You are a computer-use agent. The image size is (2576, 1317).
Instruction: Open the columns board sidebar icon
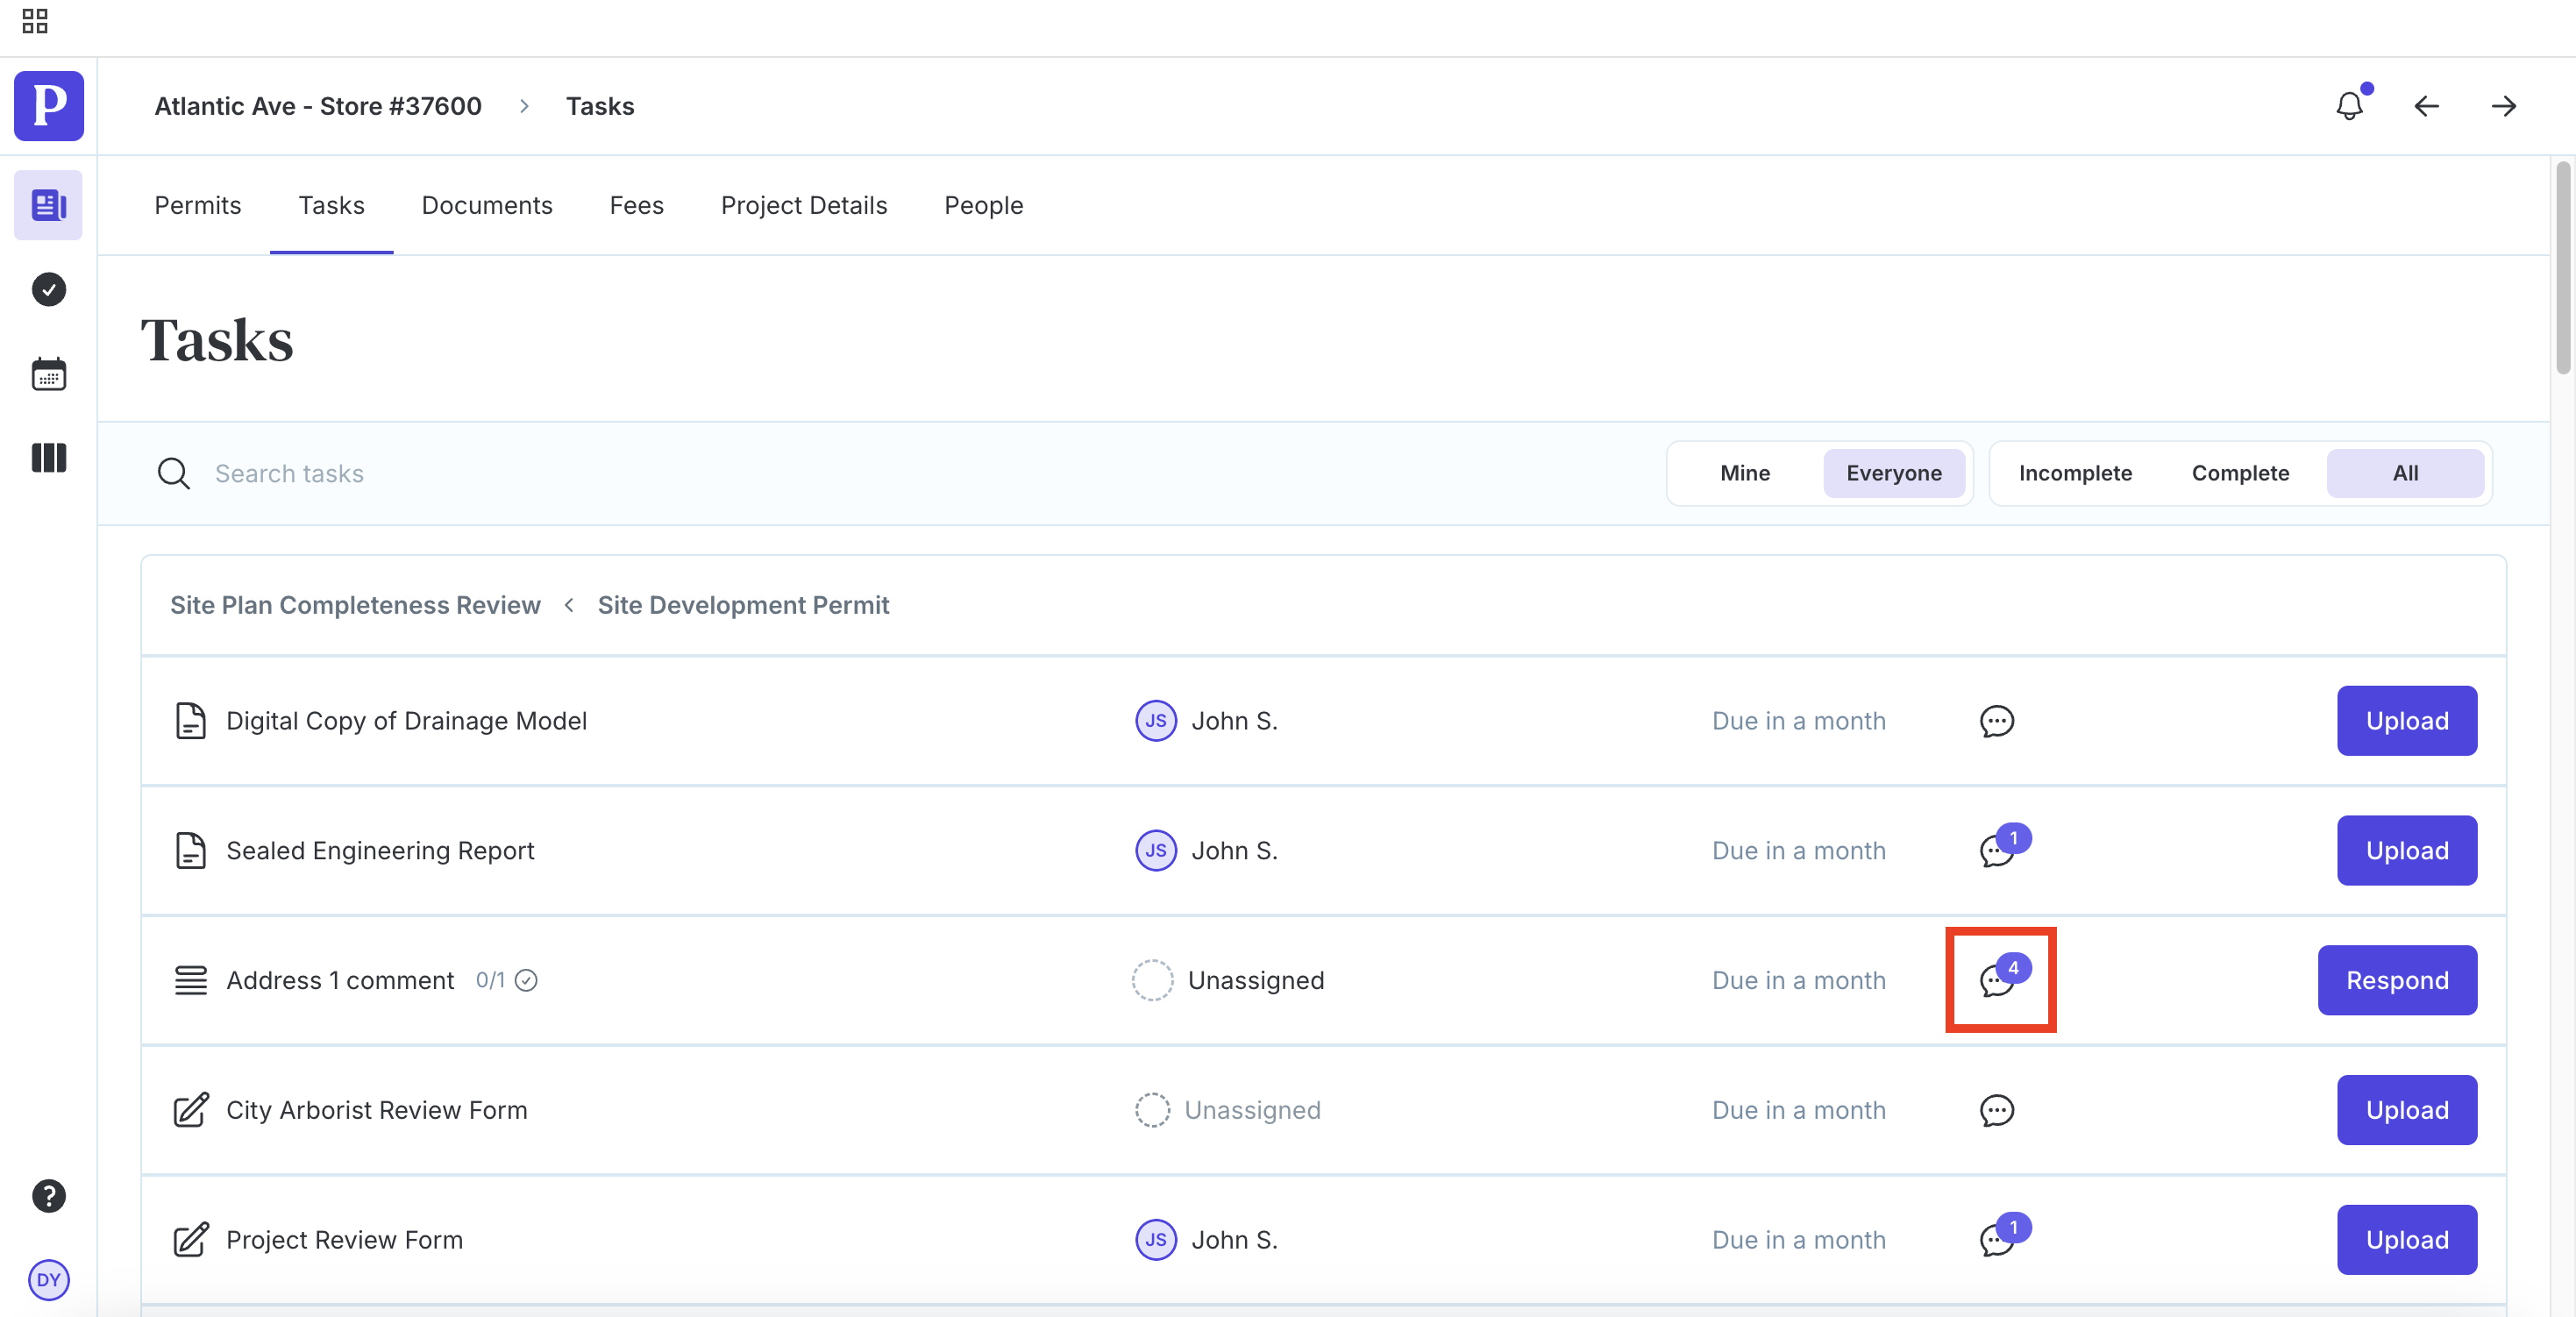click(48, 458)
